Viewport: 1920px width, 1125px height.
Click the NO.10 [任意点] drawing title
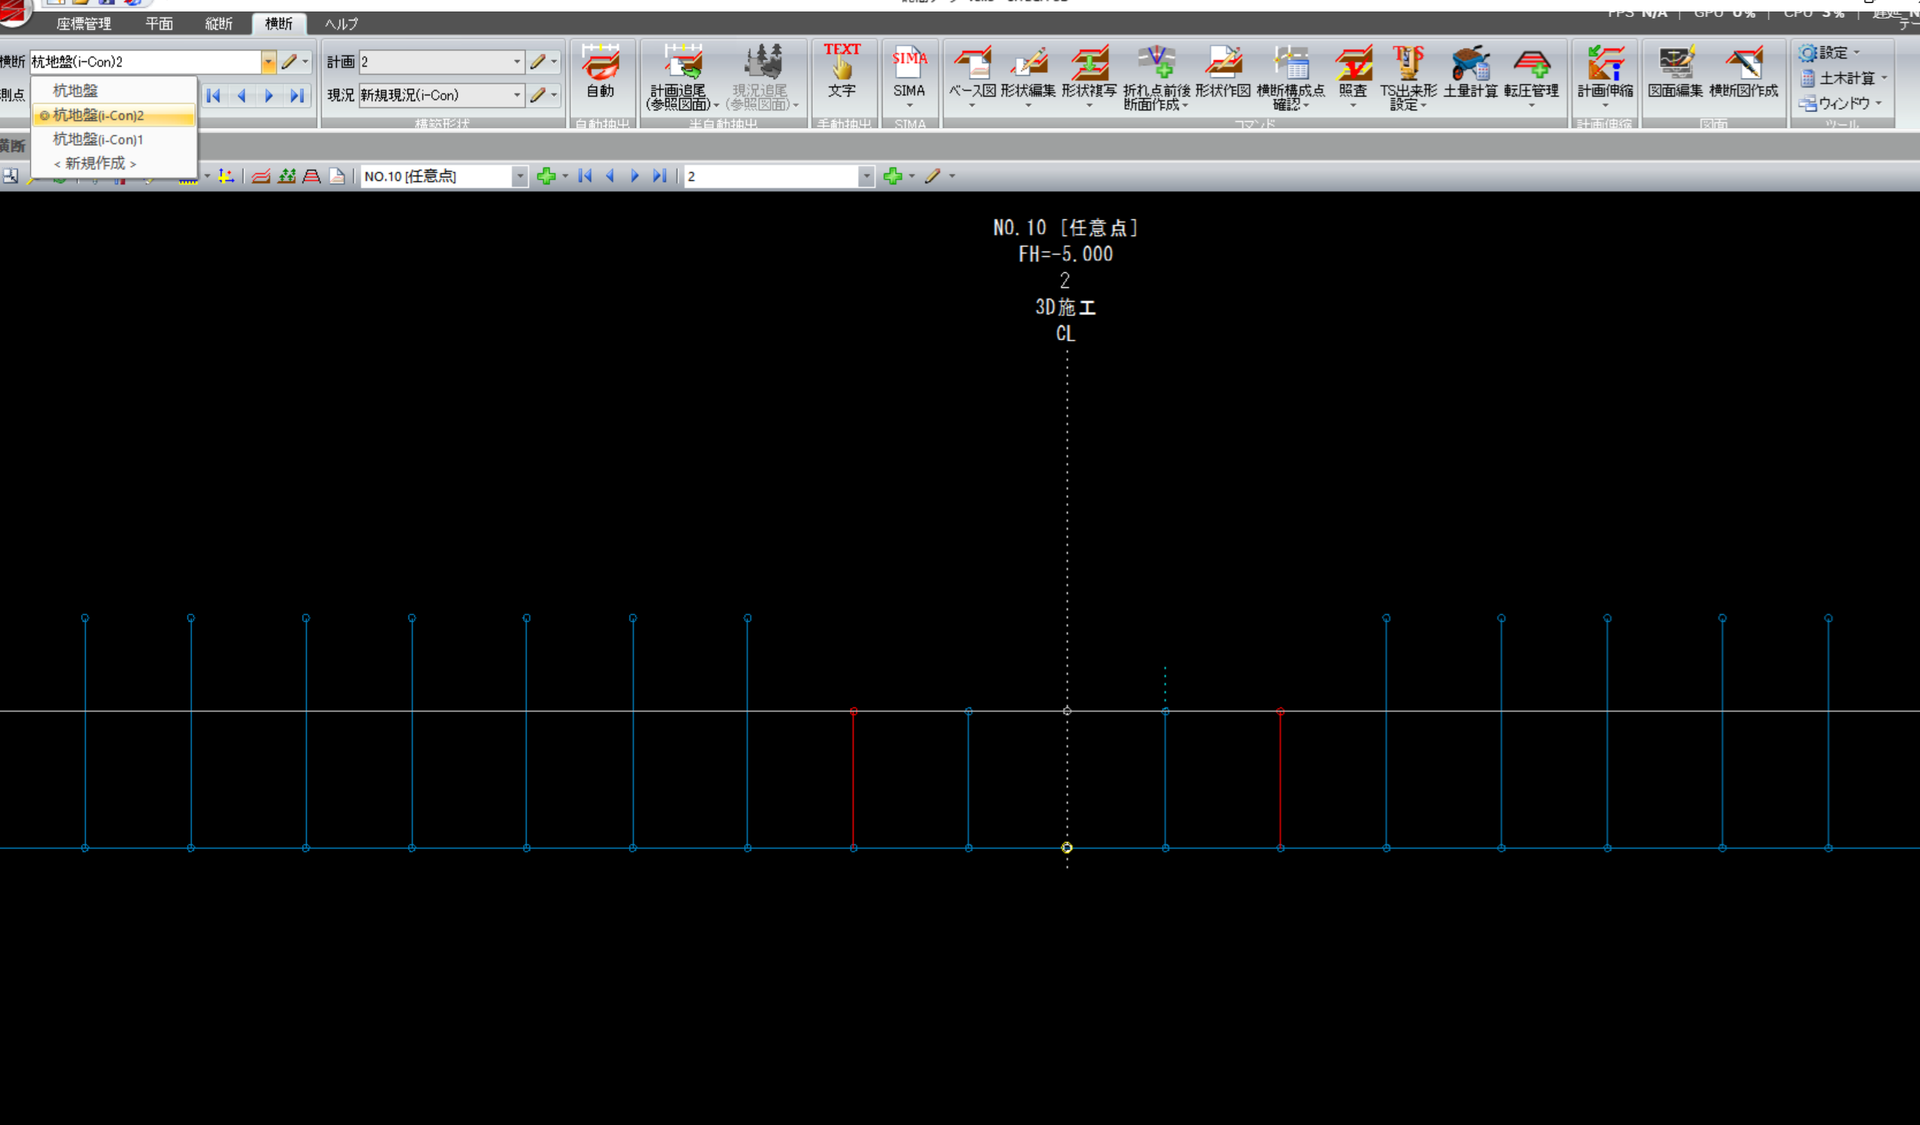point(1065,228)
